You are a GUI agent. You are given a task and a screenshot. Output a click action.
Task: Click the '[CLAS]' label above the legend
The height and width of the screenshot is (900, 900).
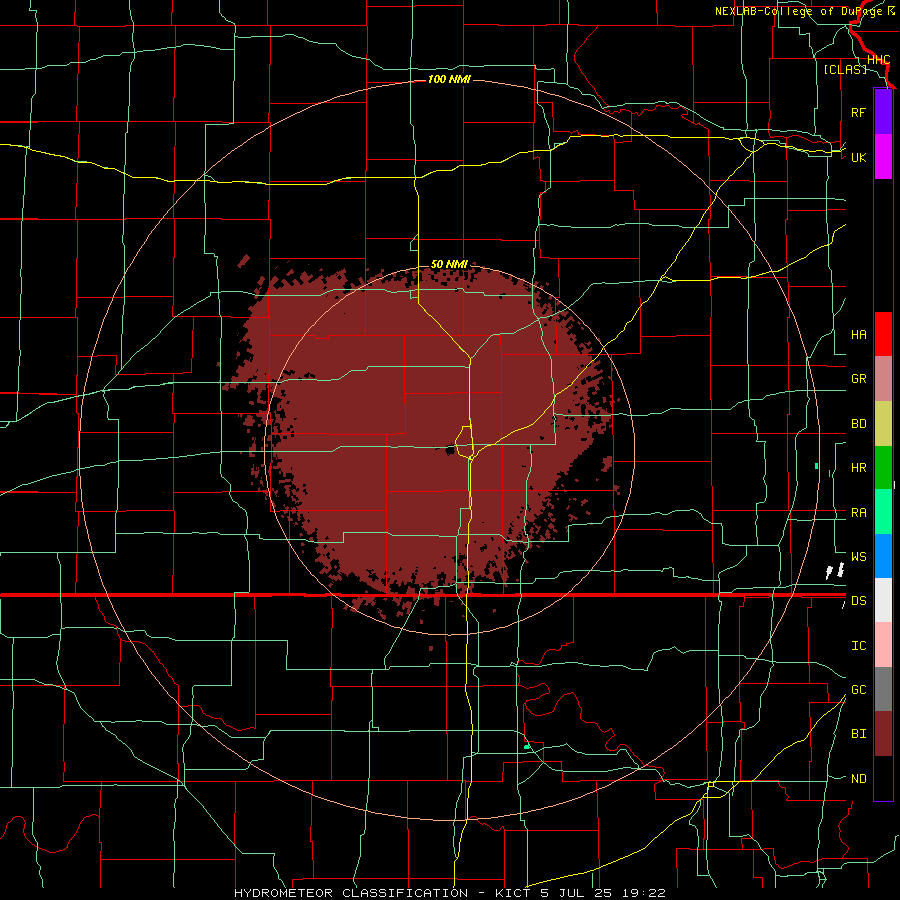point(845,69)
